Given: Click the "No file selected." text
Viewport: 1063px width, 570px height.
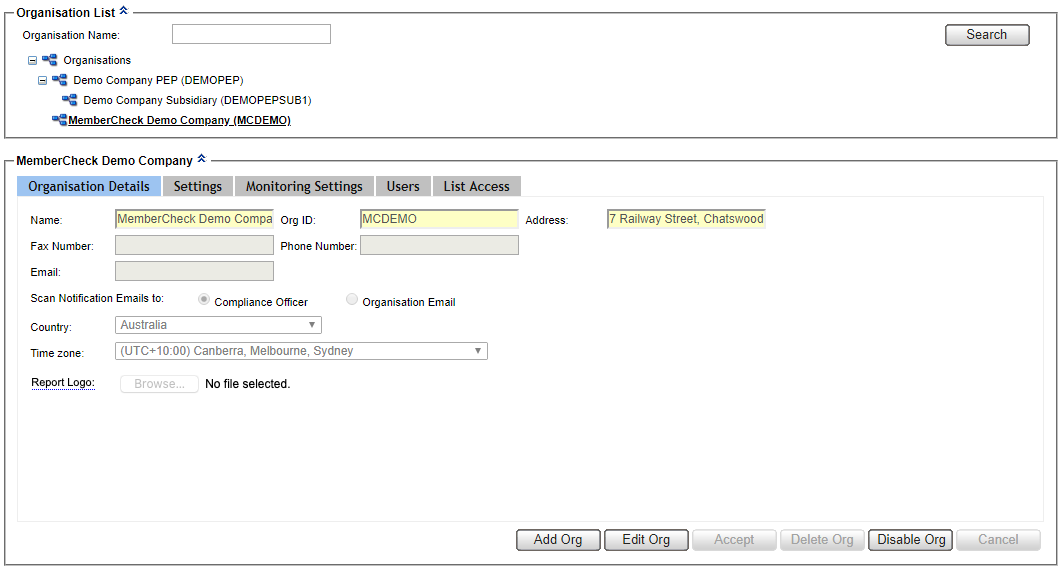Looking at the screenshot, I should tap(247, 384).
